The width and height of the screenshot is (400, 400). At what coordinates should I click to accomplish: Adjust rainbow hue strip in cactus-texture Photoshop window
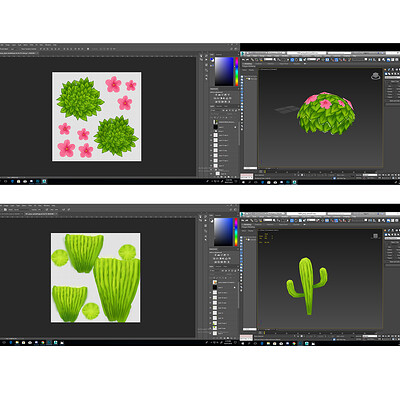236,232
